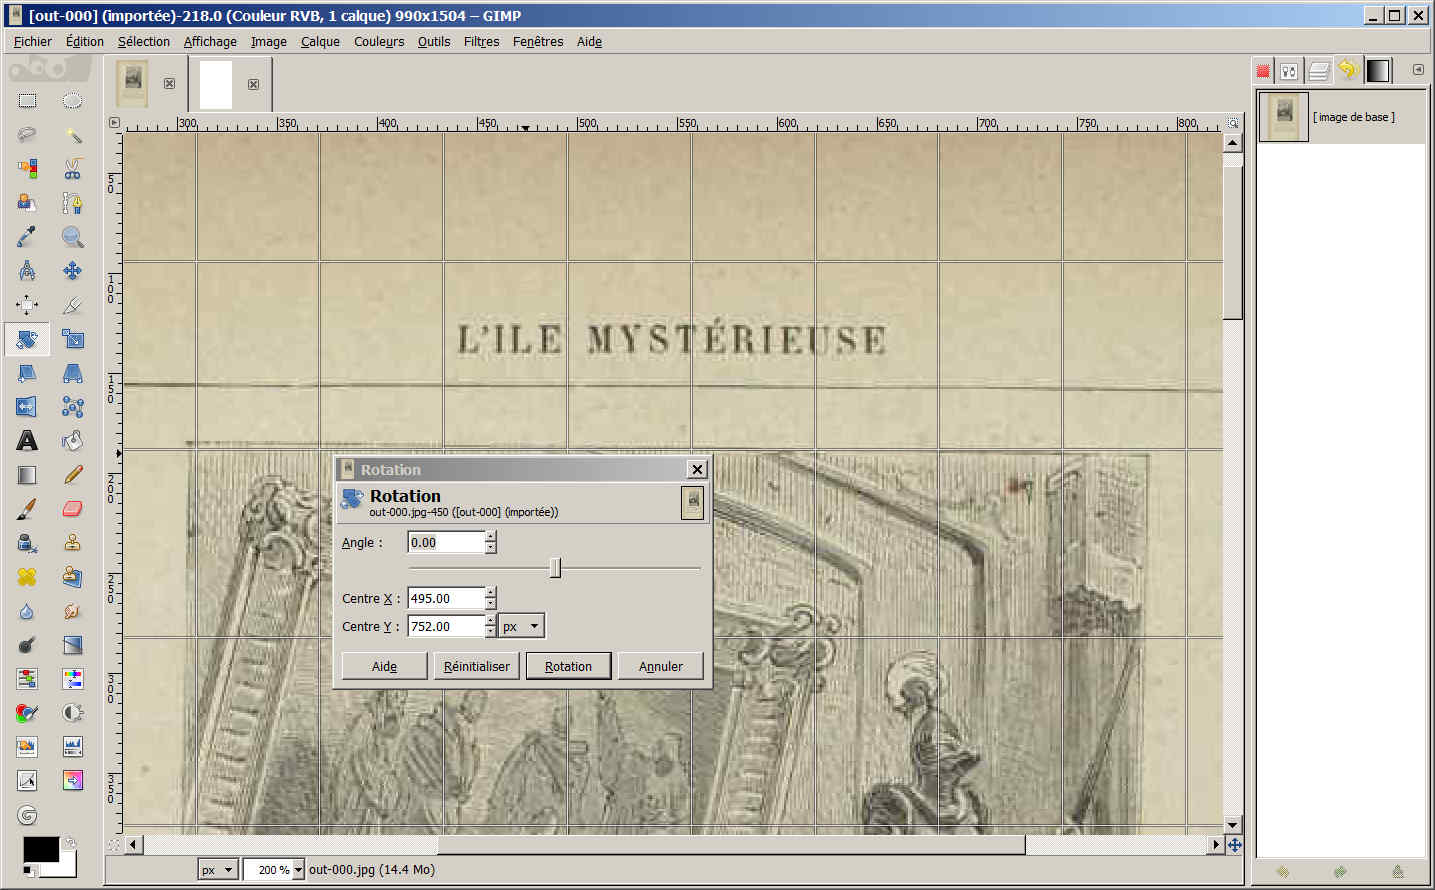Toggle quick mask at canvas corner
1435x890 pixels.
click(114, 845)
